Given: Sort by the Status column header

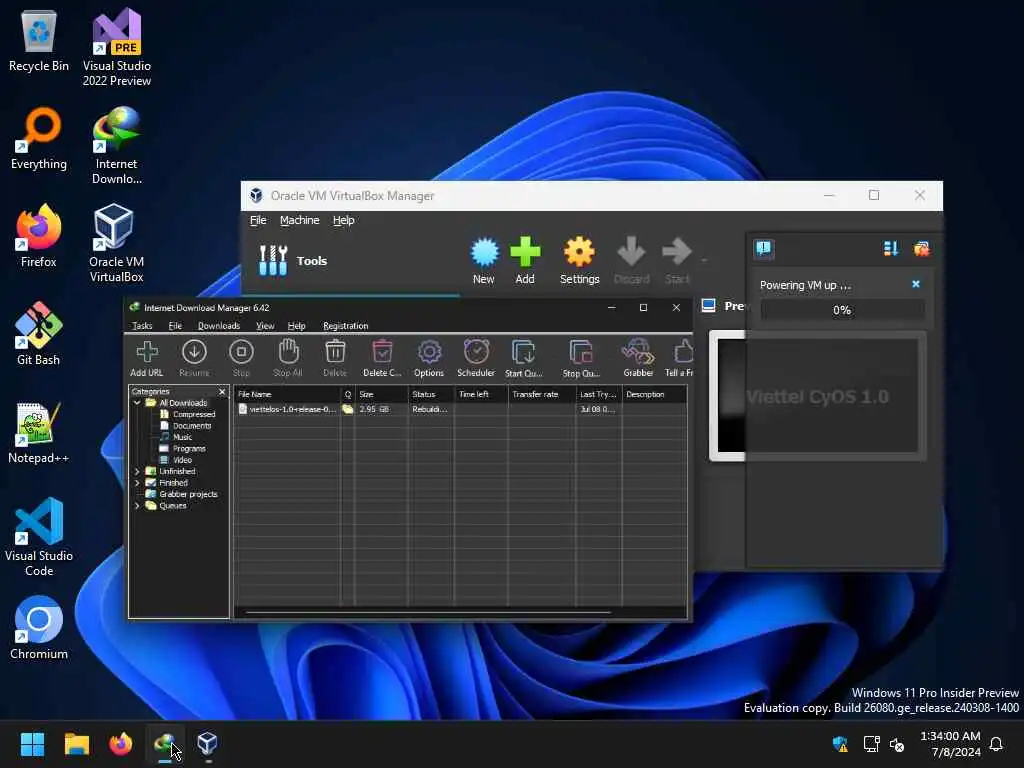Looking at the screenshot, I should pyautogui.click(x=431, y=394).
